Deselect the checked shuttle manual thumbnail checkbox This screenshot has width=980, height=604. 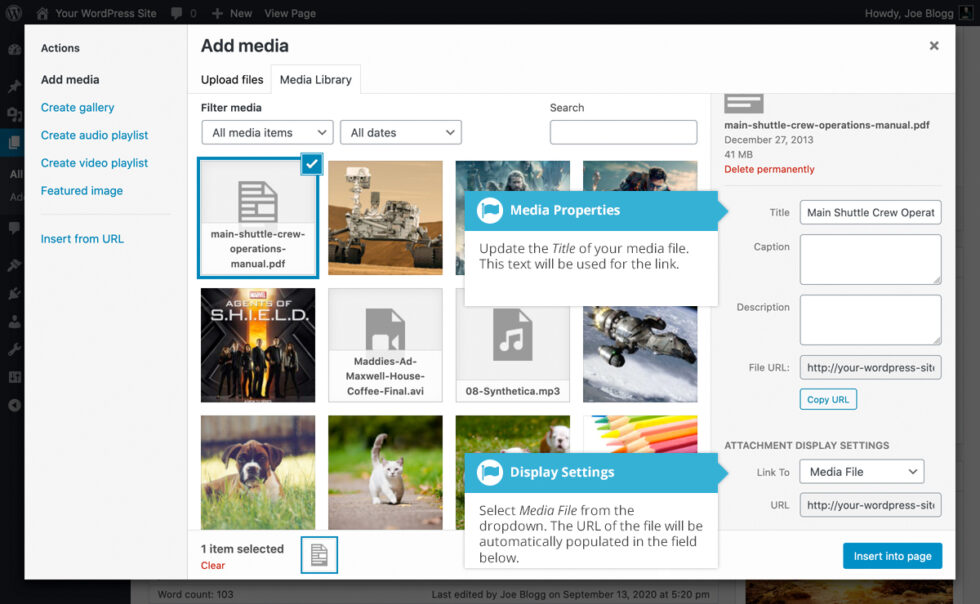[x=311, y=165]
